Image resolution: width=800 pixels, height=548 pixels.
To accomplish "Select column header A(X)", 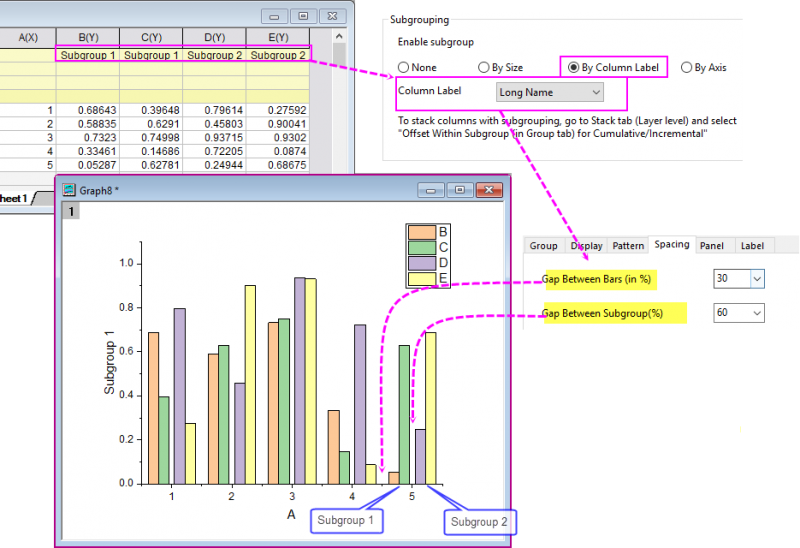I will 28,38.
